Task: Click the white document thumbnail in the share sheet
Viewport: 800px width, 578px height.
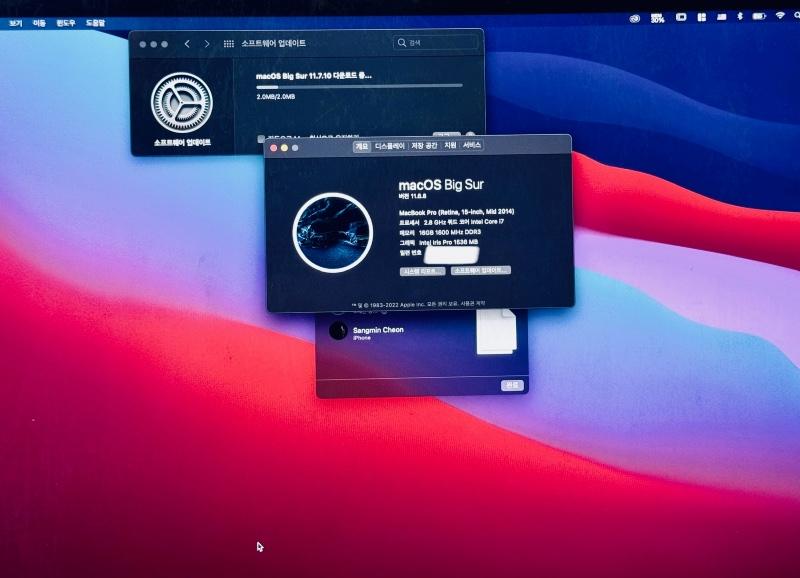Action: click(x=496, y=332)
